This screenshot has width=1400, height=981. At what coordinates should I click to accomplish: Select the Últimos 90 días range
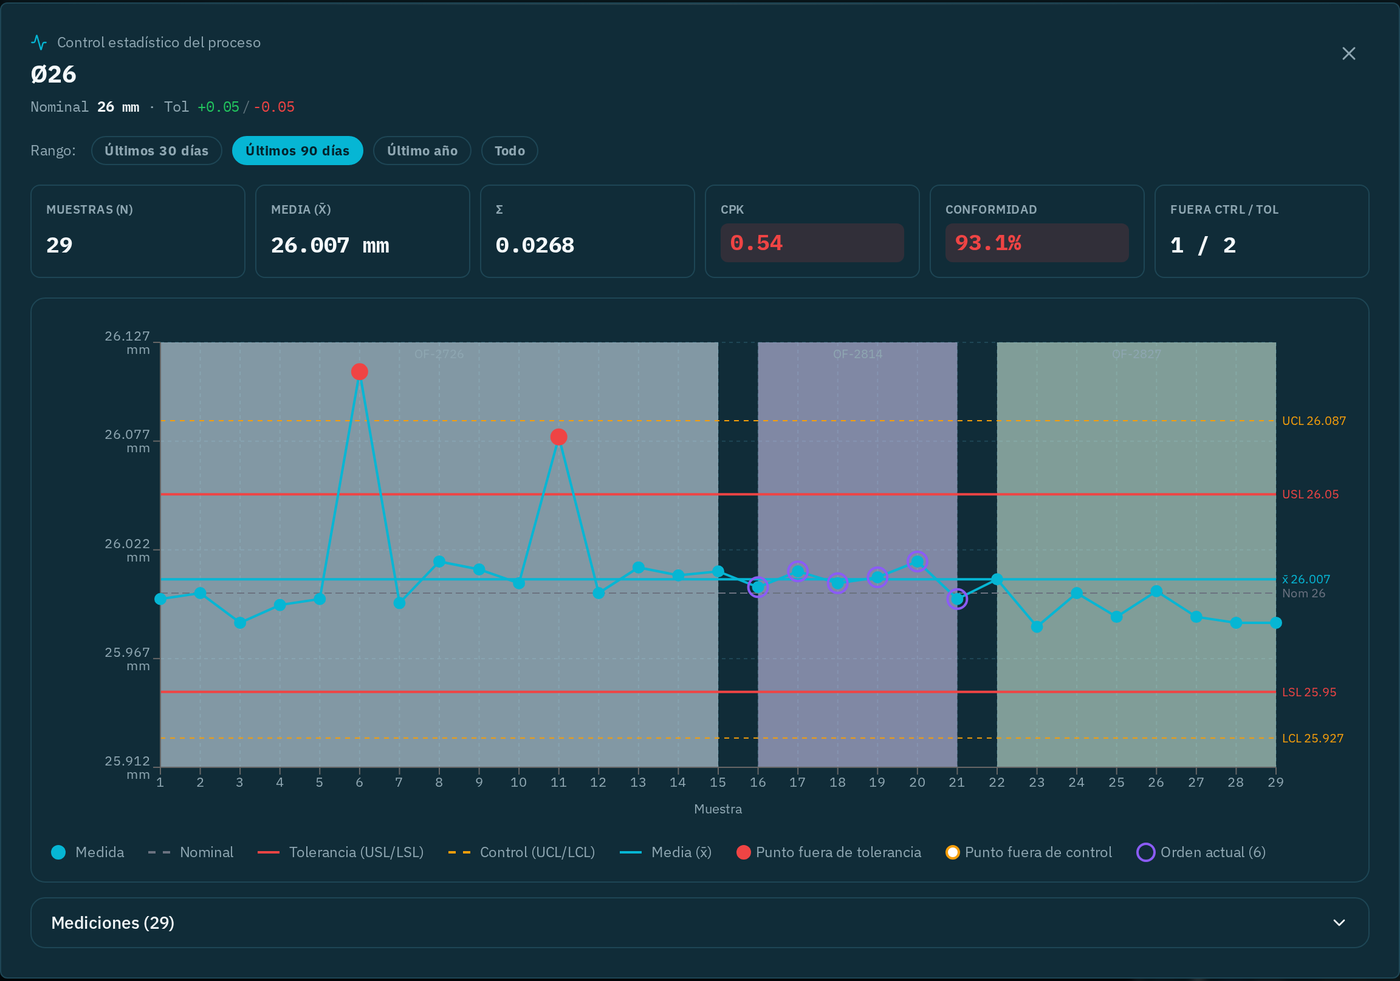298,151
